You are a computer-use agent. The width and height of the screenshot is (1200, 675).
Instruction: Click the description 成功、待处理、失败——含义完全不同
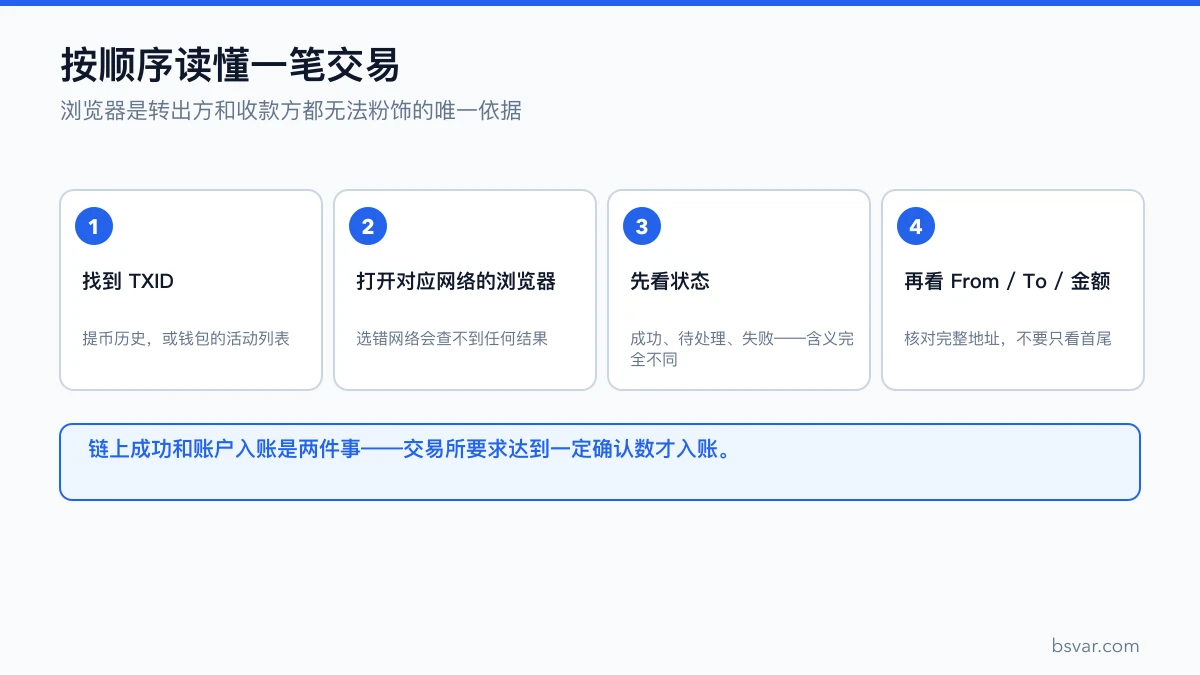[x=742, y=349]
